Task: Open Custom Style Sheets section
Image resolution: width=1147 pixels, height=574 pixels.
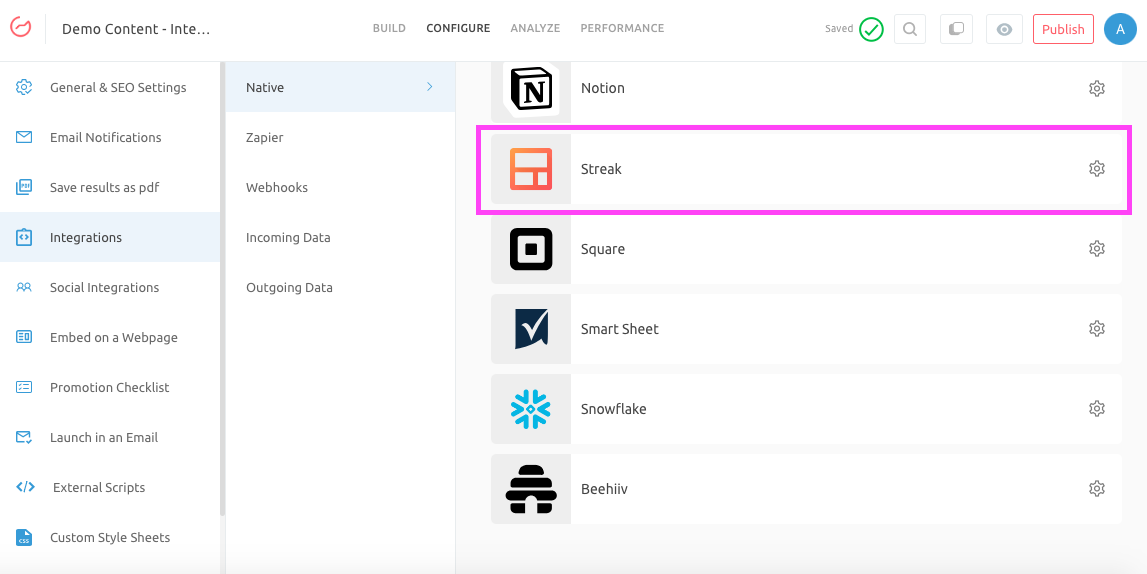Action: [x=110, y=537]
